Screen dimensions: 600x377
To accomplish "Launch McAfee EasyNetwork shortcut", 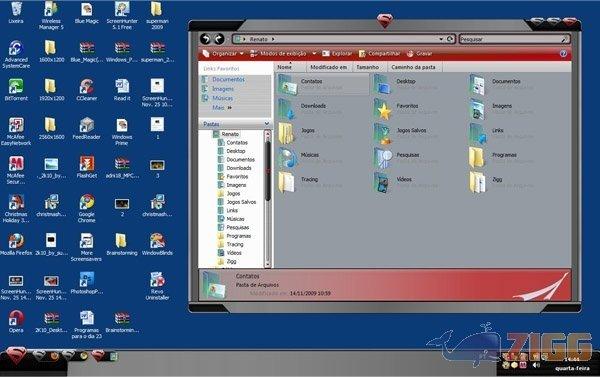I will [x=16, y=132].
